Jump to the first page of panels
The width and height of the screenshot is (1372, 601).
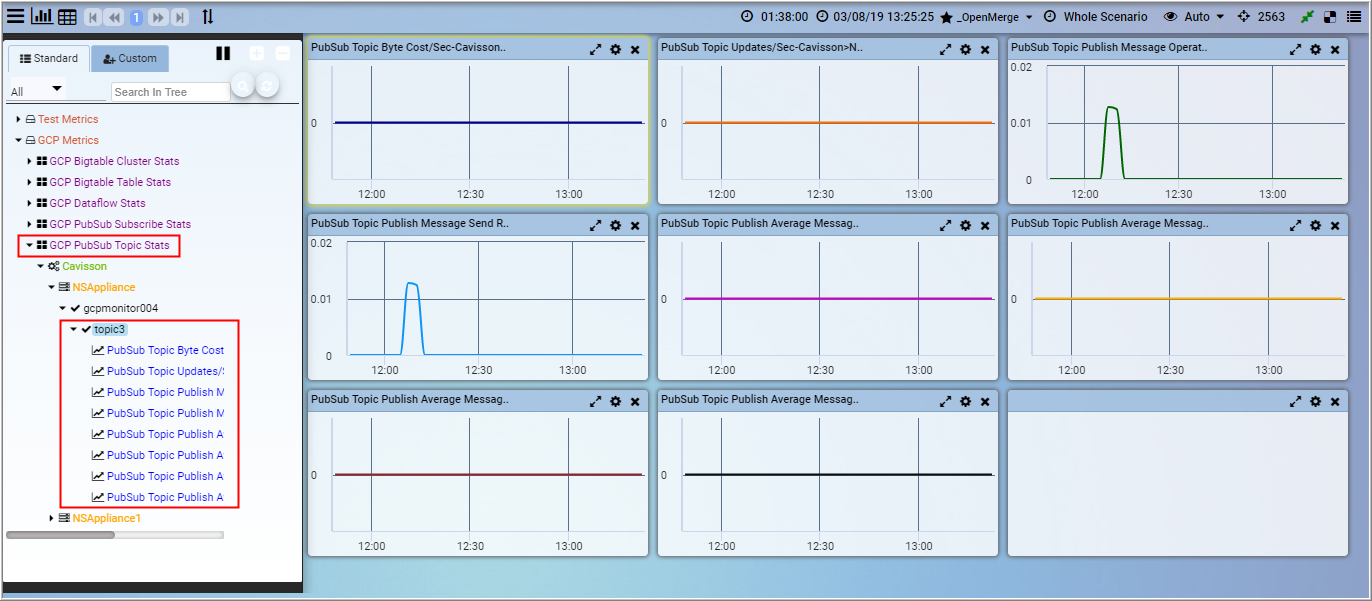93,17
